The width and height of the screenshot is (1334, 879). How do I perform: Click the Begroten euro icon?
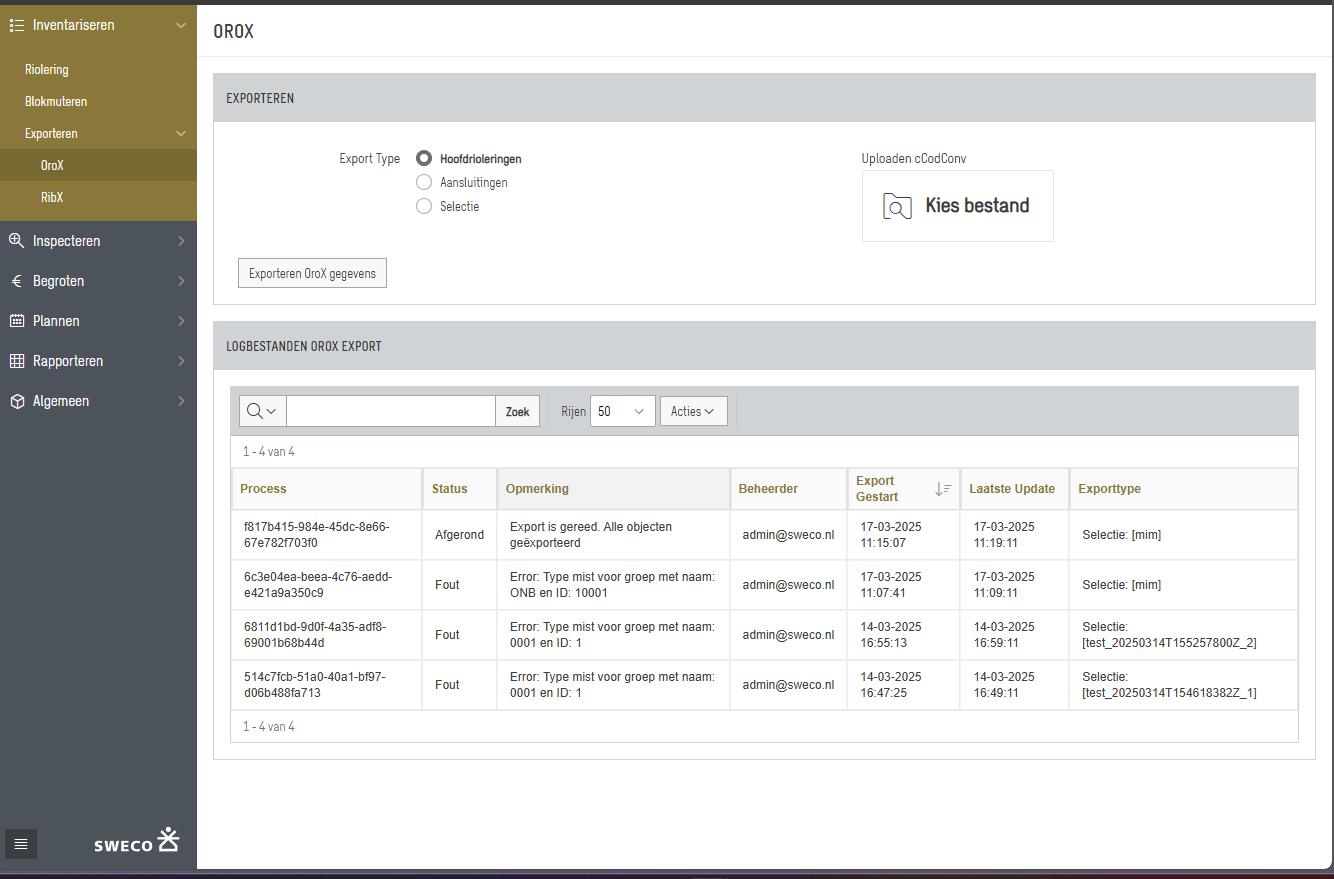click(x=16, y=281)
